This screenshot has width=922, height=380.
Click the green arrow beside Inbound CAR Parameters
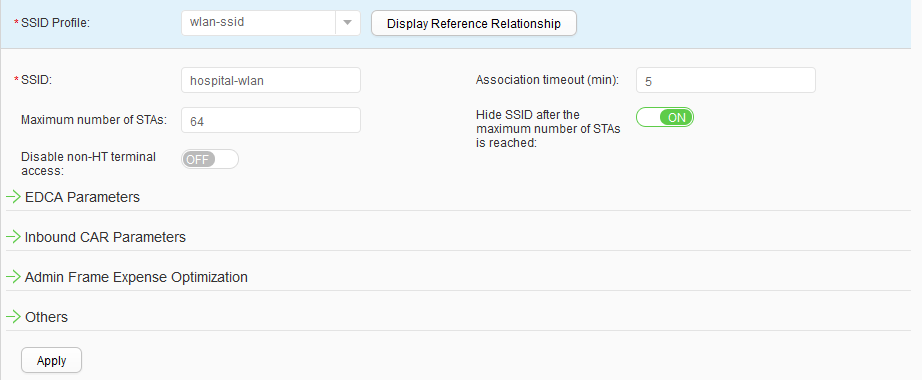pyautogui.click(x=14, y=237)
